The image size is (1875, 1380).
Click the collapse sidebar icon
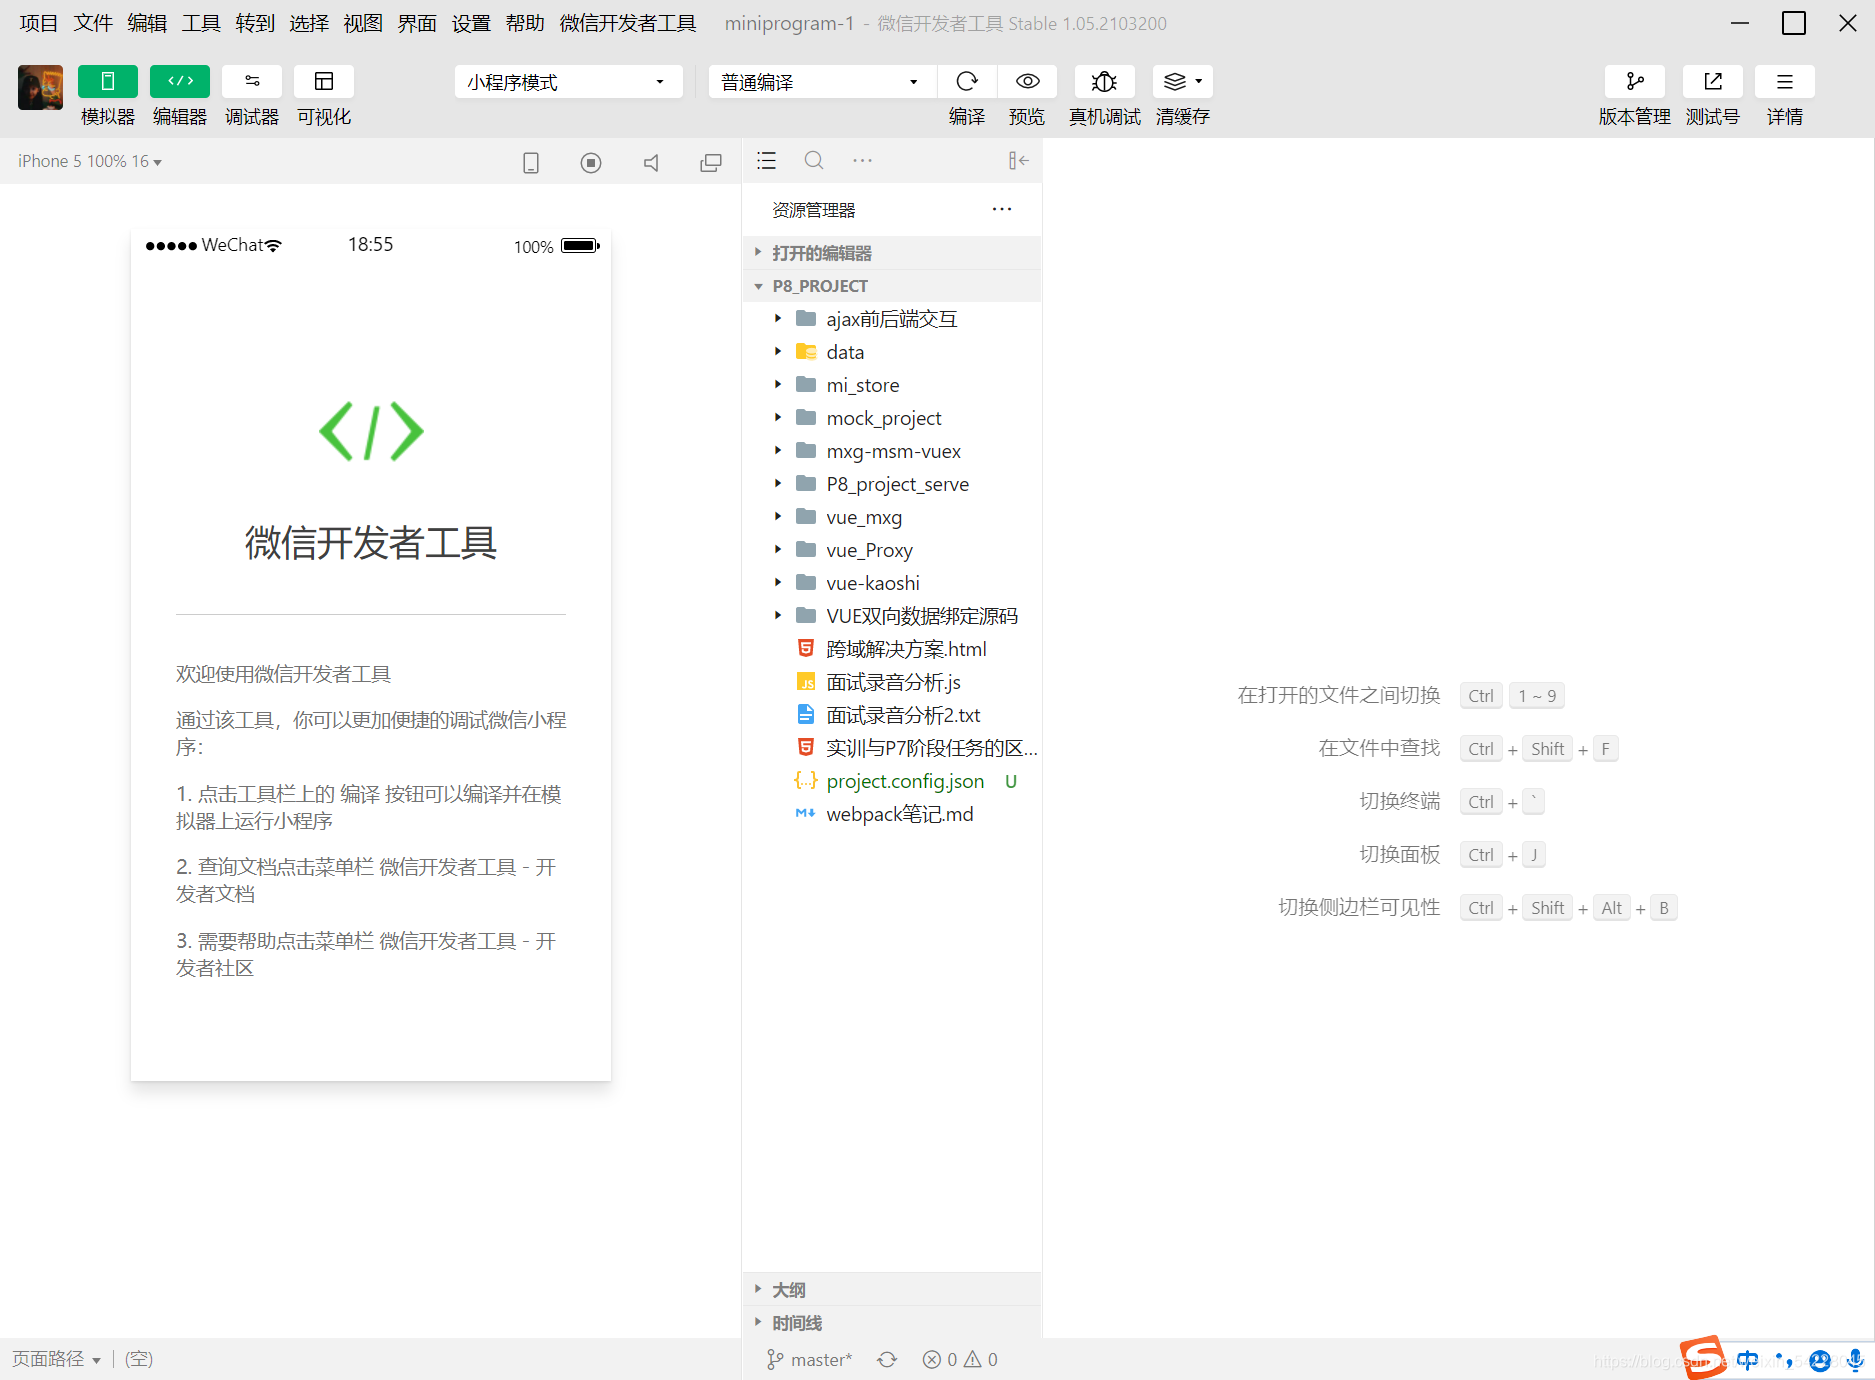(x=1018, y=160)
